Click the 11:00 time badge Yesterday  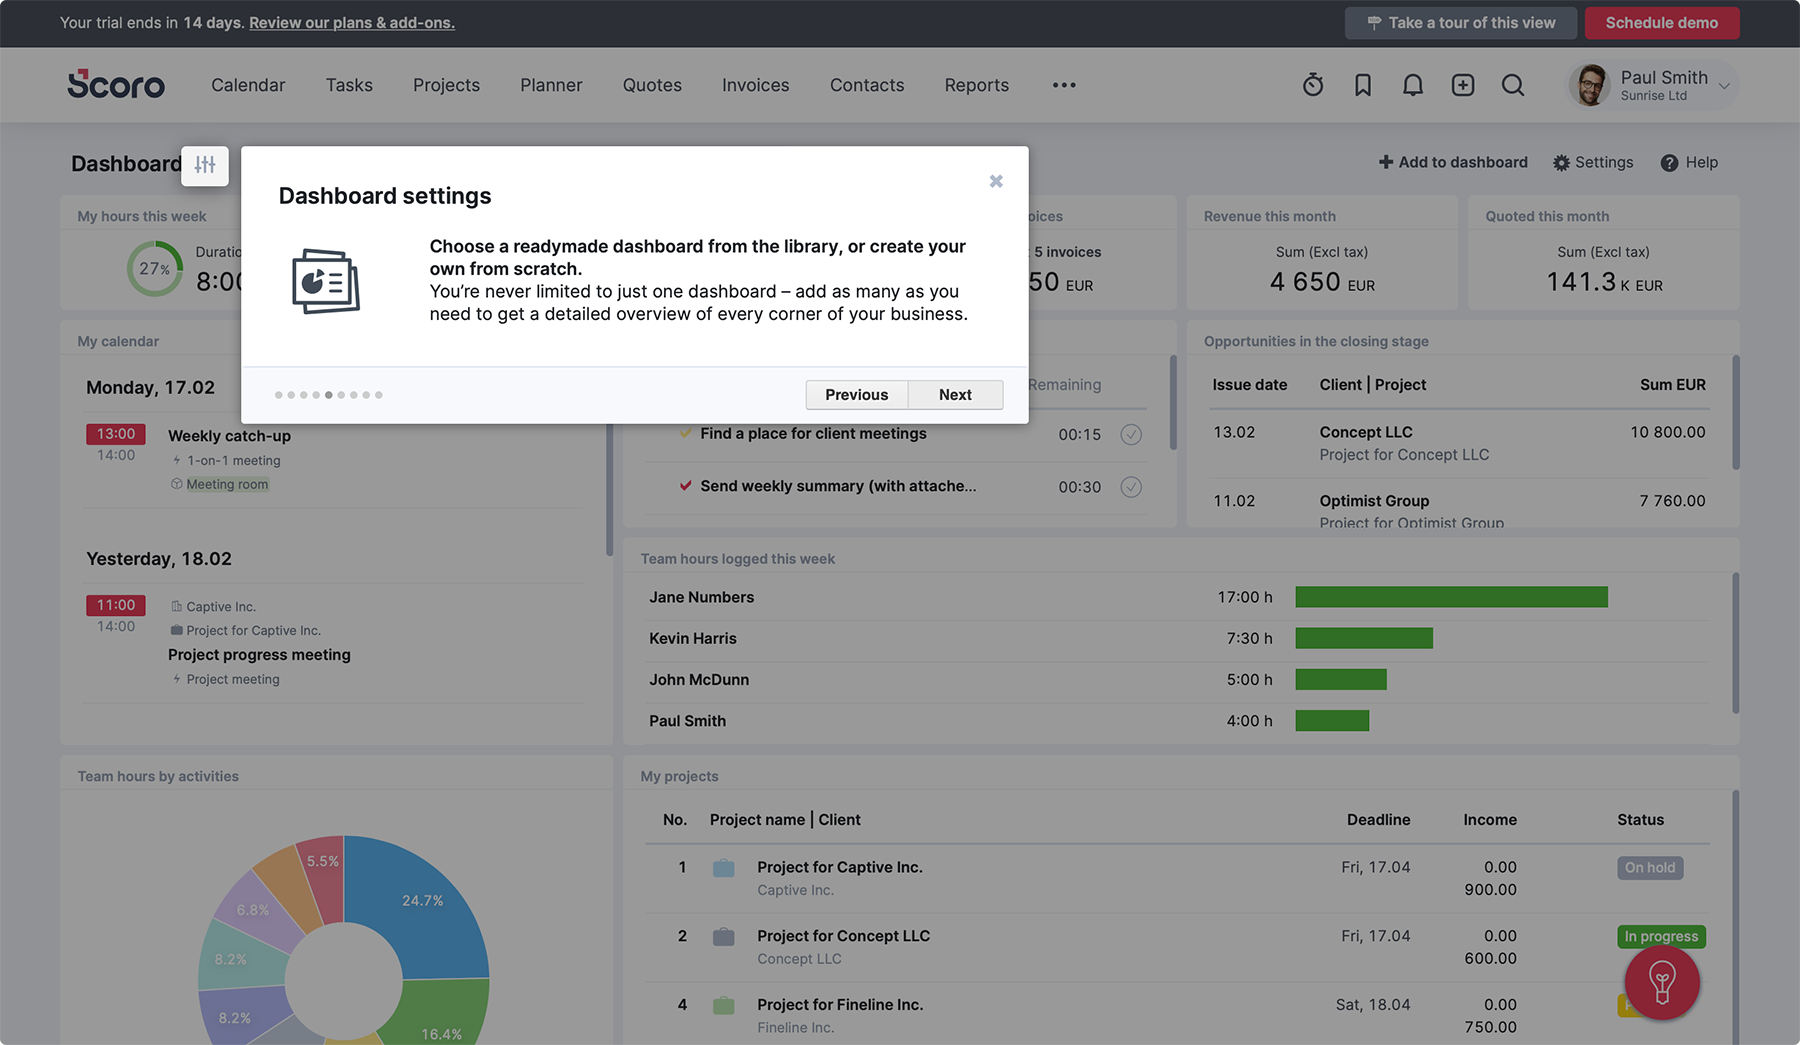click(x=116, y=605)
